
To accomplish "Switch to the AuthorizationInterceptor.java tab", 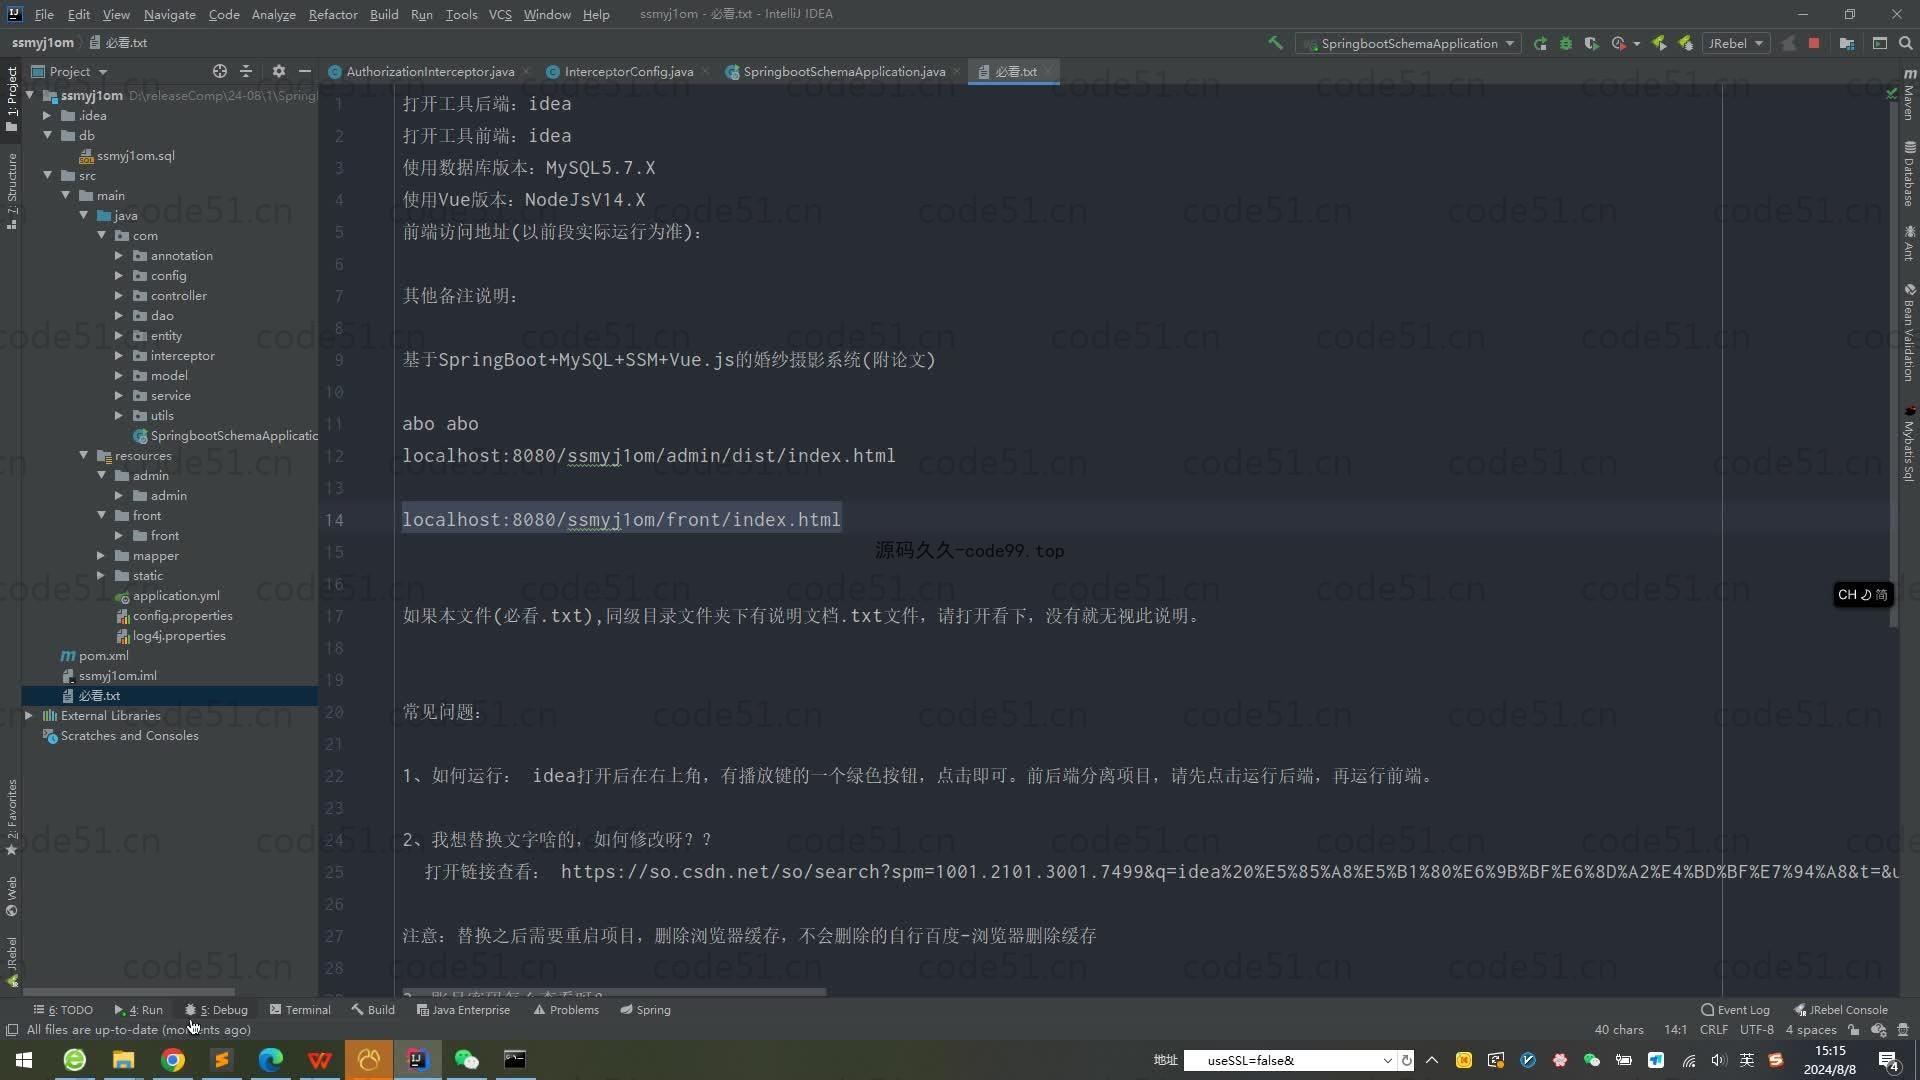I will pyautogui.click(x=430, y=71).
